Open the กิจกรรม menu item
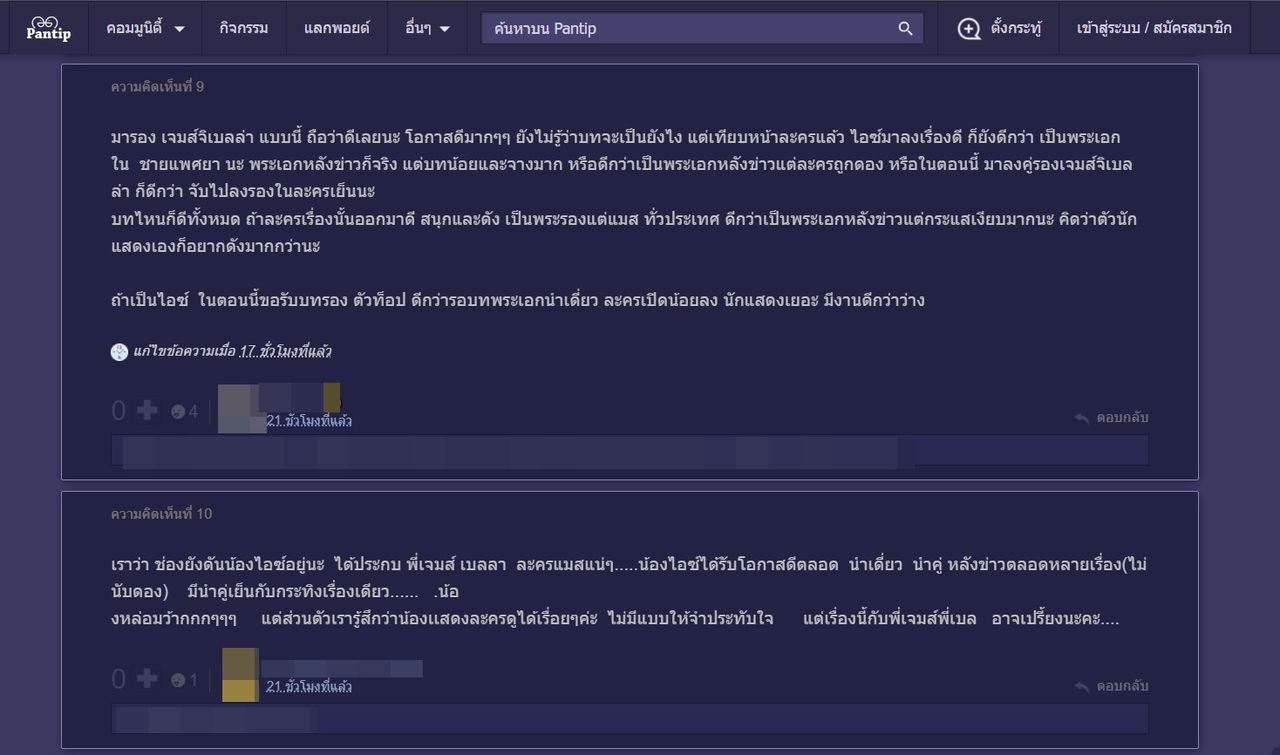This screenshot has height=755, width=1280. coord(244,29)
